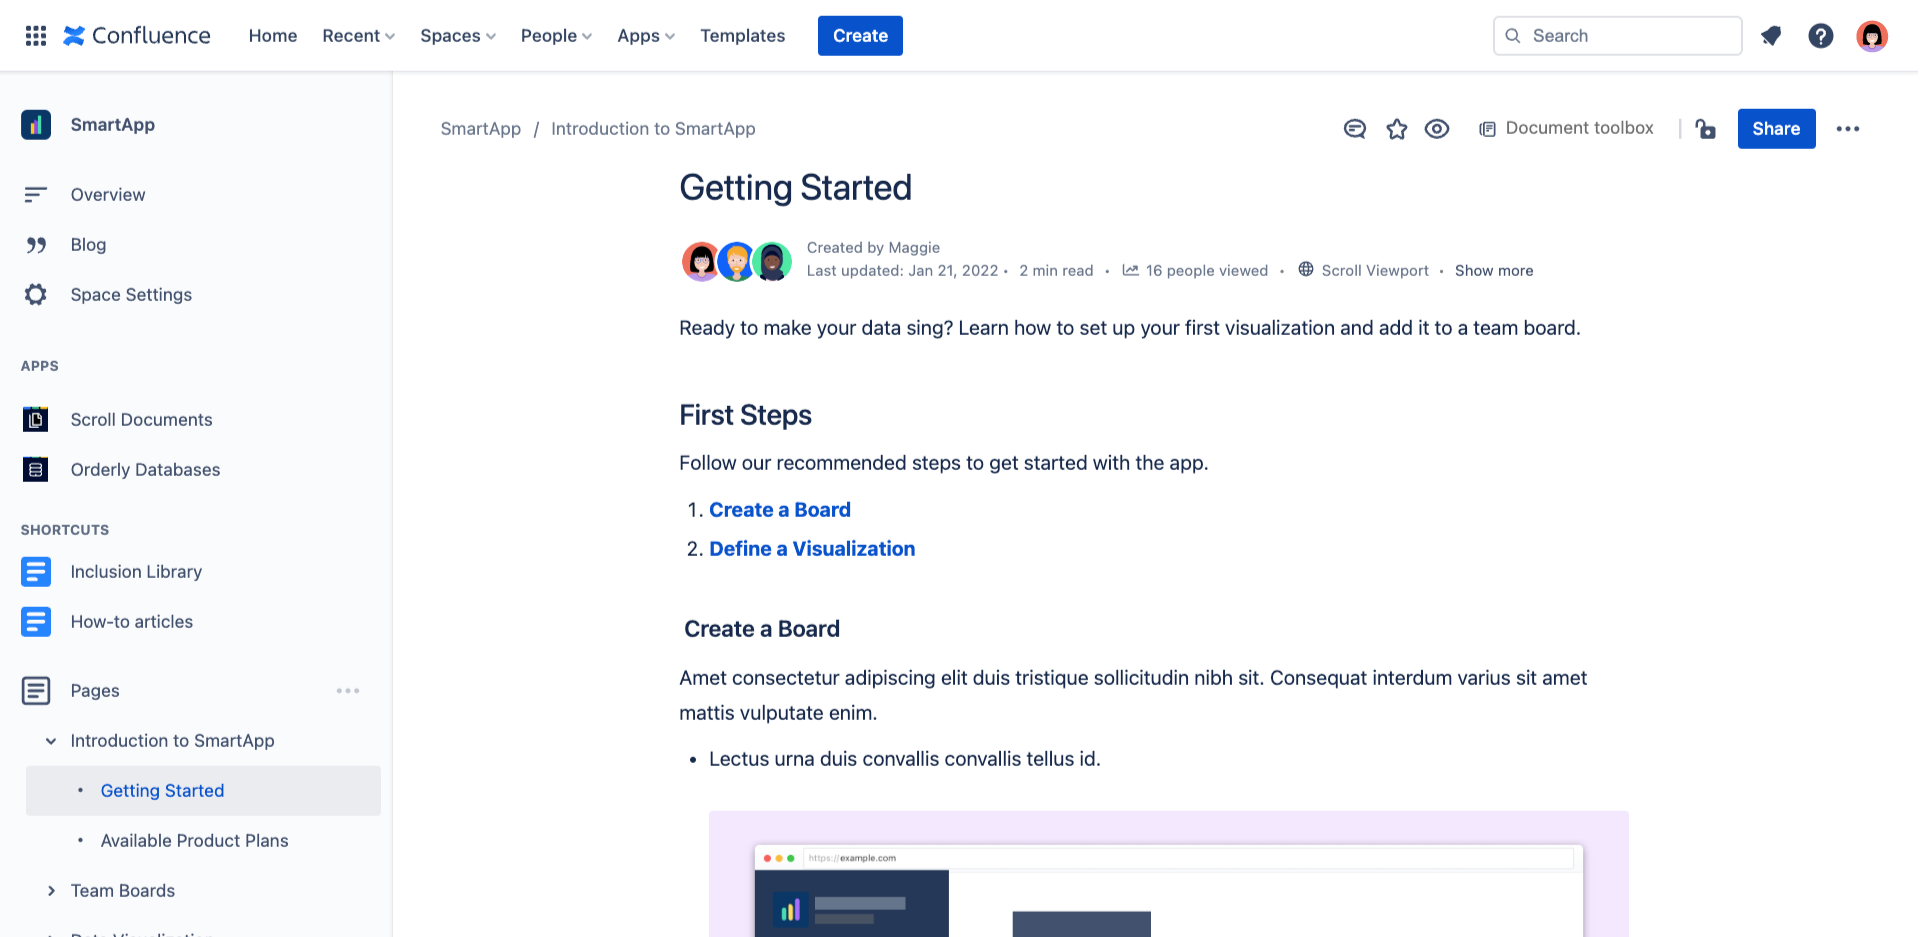Image resolution: width=1921 pixels, height=937 pixels.
Task: Click the Confluence logo
Action: point(136,35)
